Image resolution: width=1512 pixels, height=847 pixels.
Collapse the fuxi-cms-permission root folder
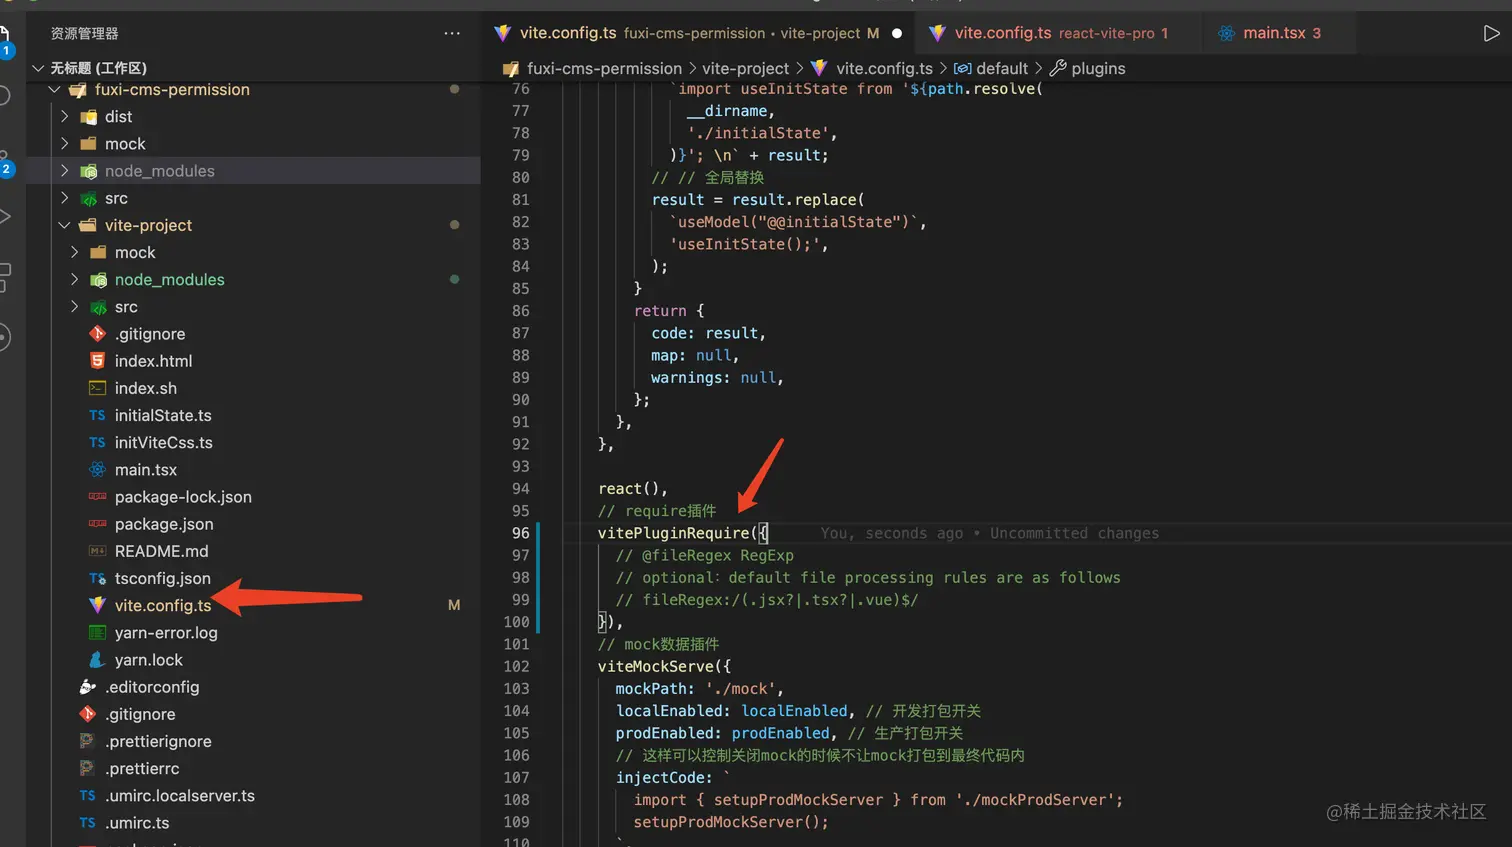[x=55, y=90]
